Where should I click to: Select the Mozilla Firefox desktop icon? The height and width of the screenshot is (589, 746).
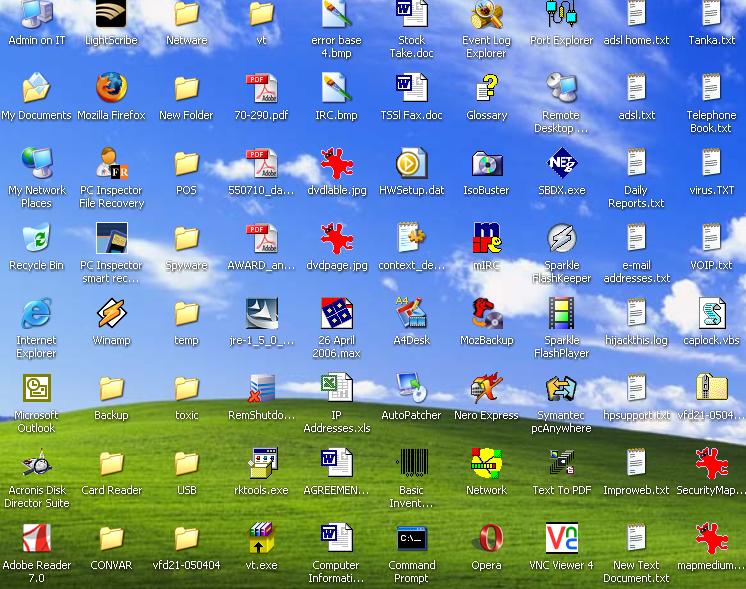[x=111, y=89]
